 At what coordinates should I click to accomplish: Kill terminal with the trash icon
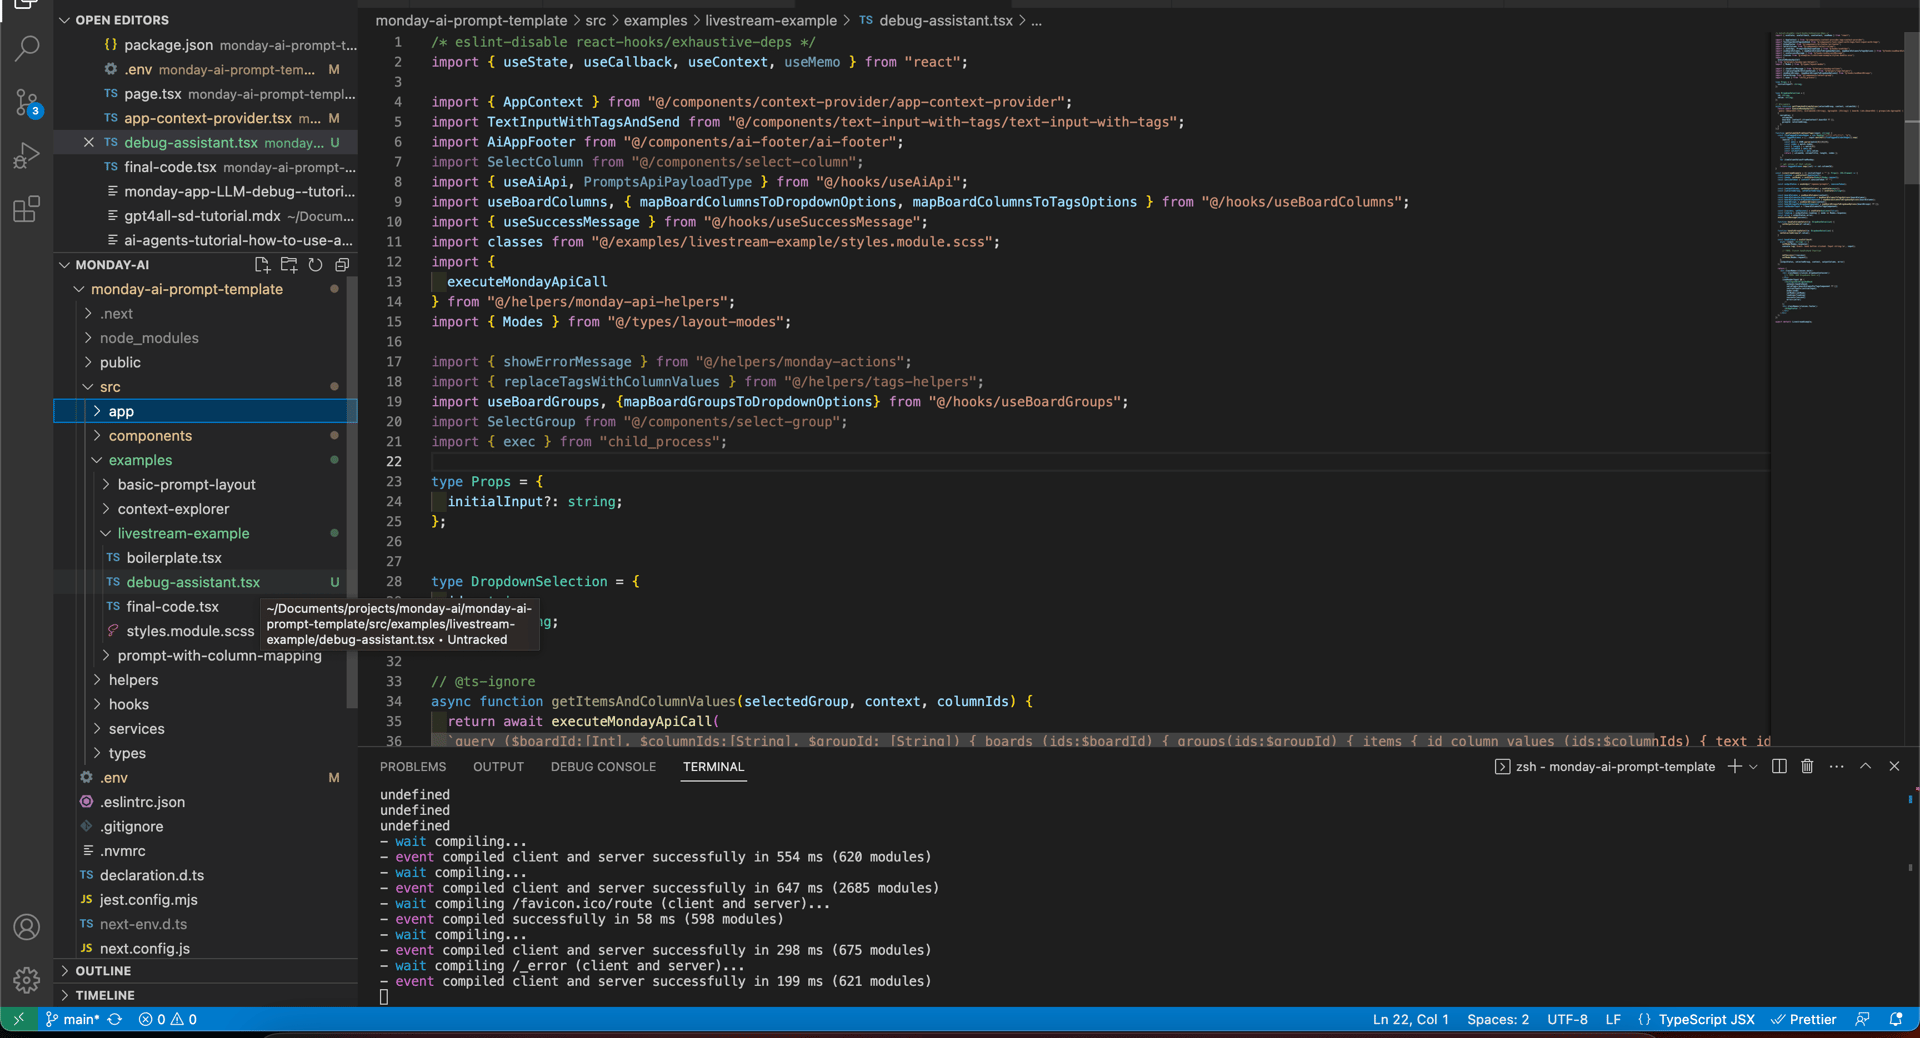click(1807, 766)
